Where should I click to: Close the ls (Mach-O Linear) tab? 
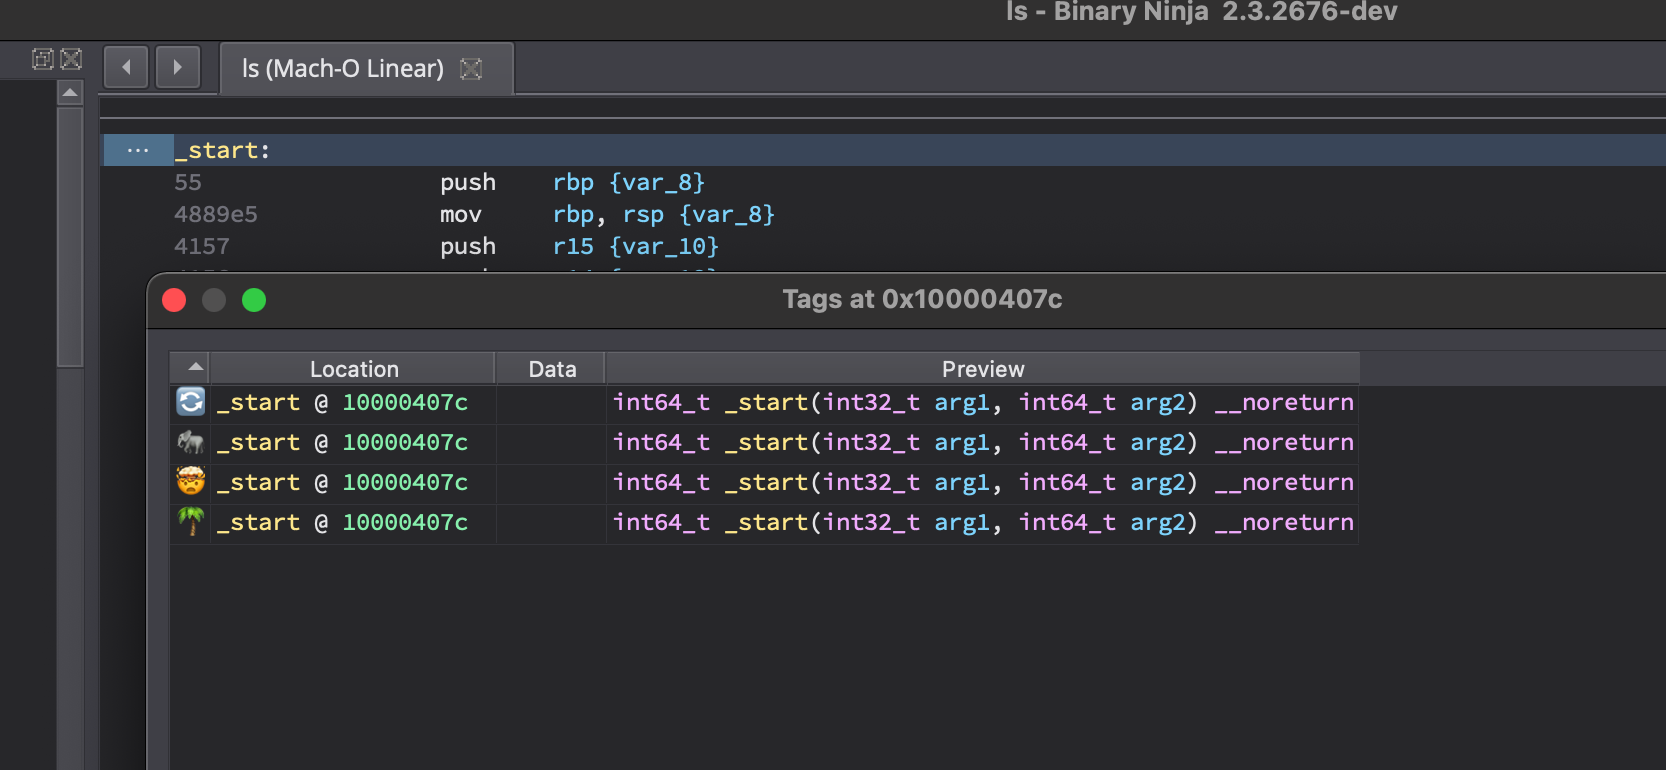pos(471,68)
